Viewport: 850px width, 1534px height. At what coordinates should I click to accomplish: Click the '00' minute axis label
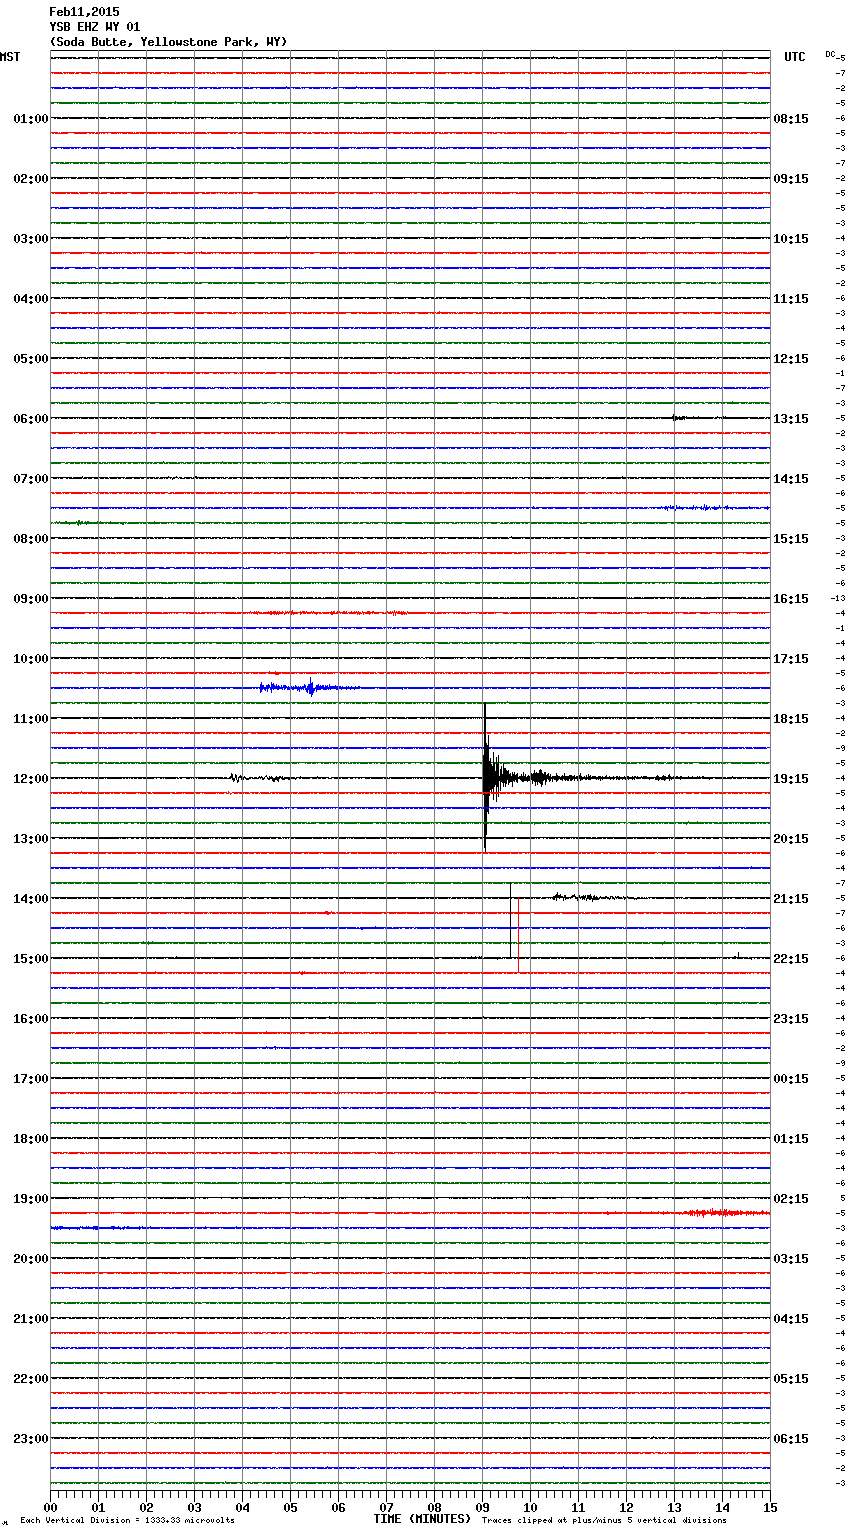[50, 1508]
